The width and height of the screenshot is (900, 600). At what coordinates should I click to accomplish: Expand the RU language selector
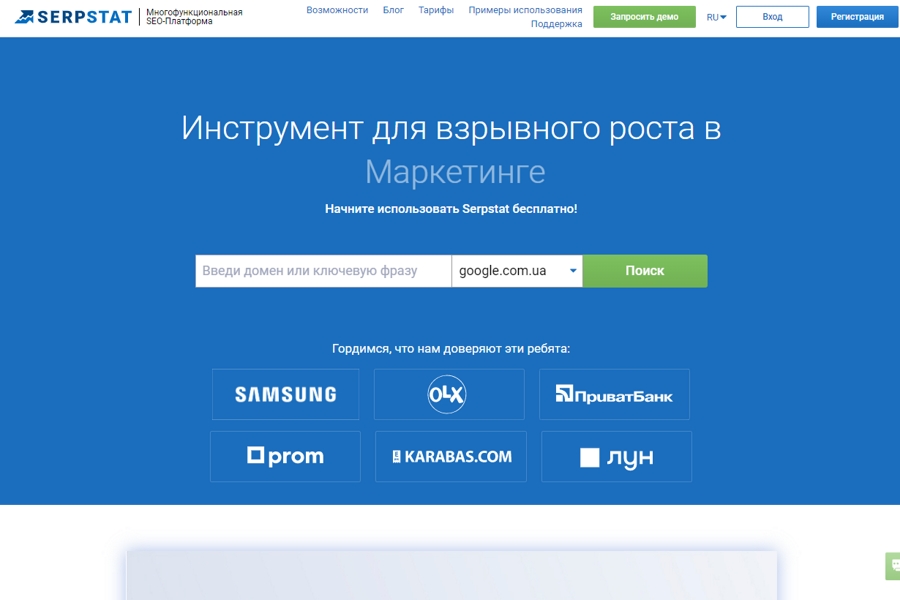pos(716,17)
